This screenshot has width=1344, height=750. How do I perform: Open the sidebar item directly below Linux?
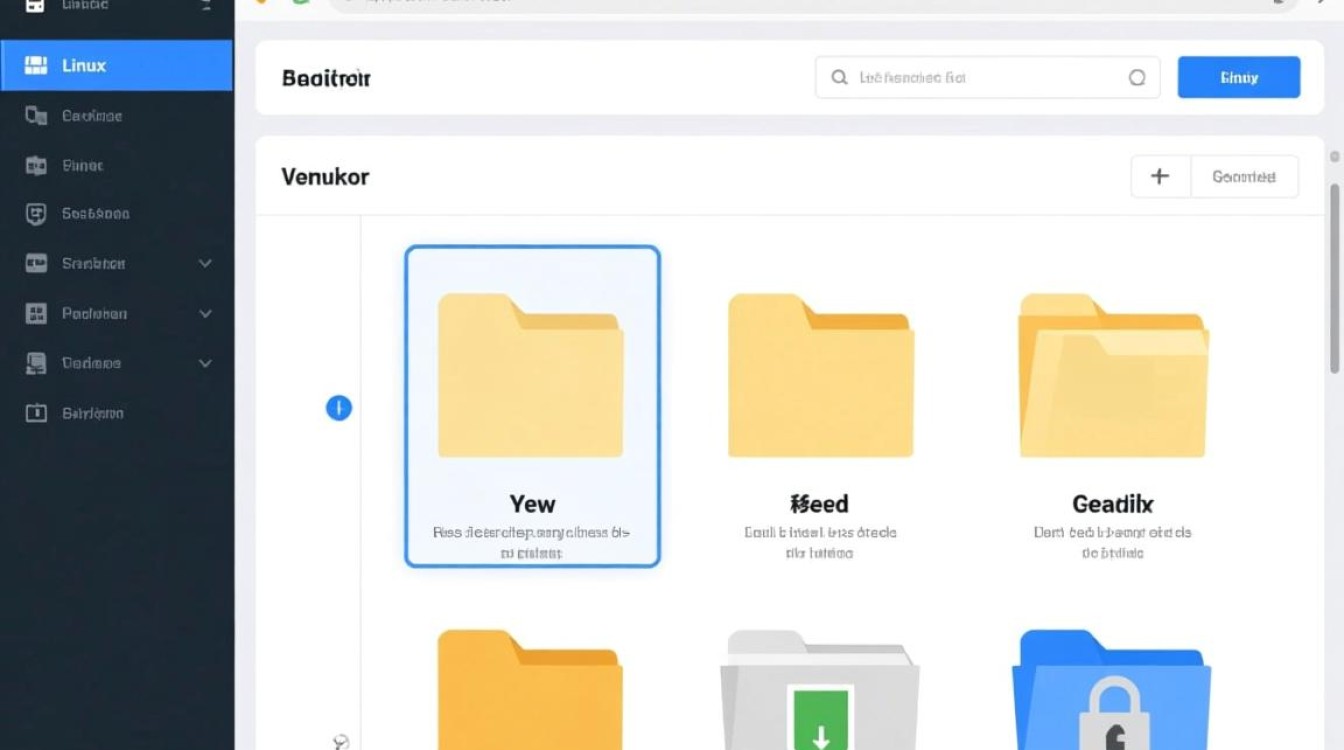tap(92, 116)
